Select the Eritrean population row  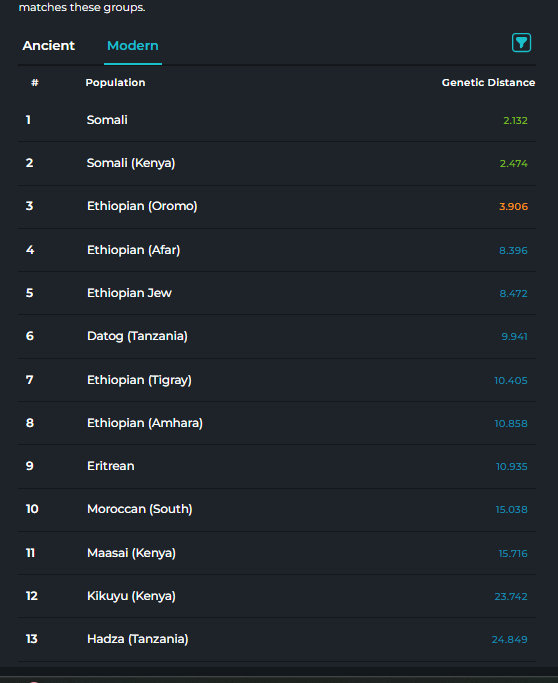coord(277,466)
